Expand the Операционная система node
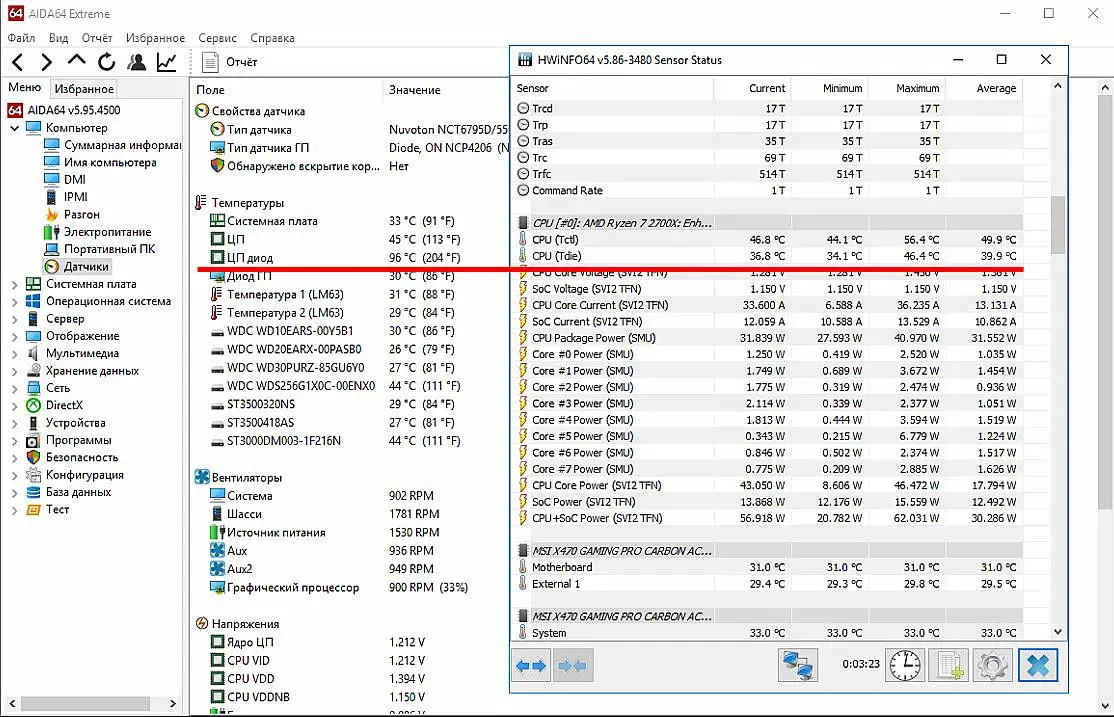 [14, 301]
